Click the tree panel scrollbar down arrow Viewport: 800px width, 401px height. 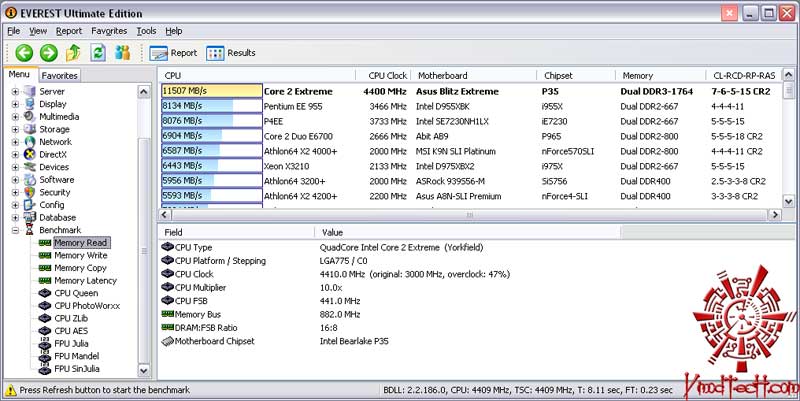click(144, 371)
